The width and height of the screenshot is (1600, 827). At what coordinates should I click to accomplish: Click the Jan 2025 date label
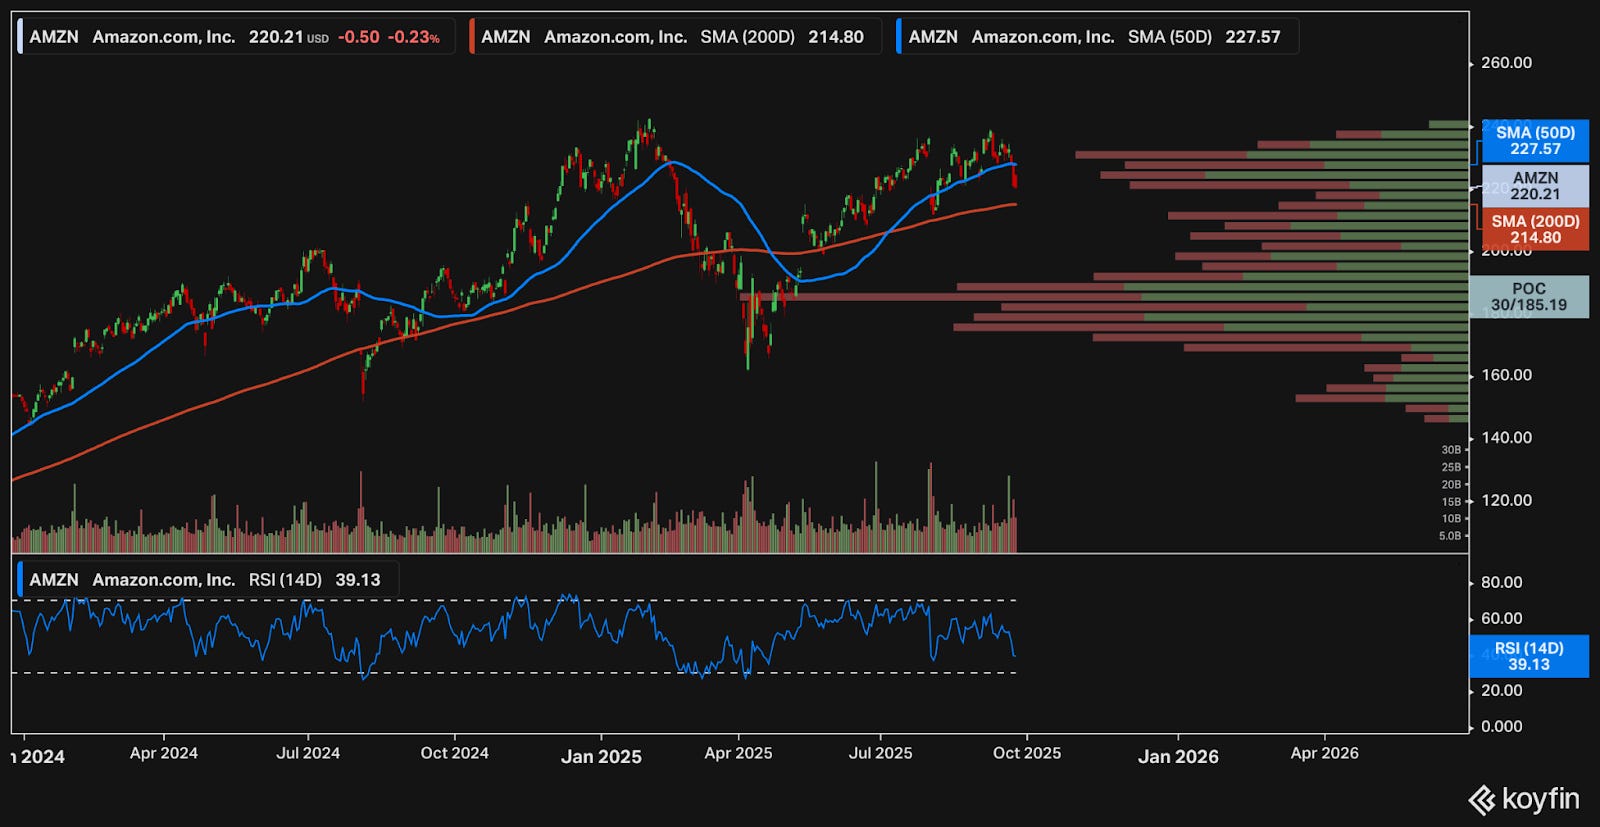[x=601, y=756]
